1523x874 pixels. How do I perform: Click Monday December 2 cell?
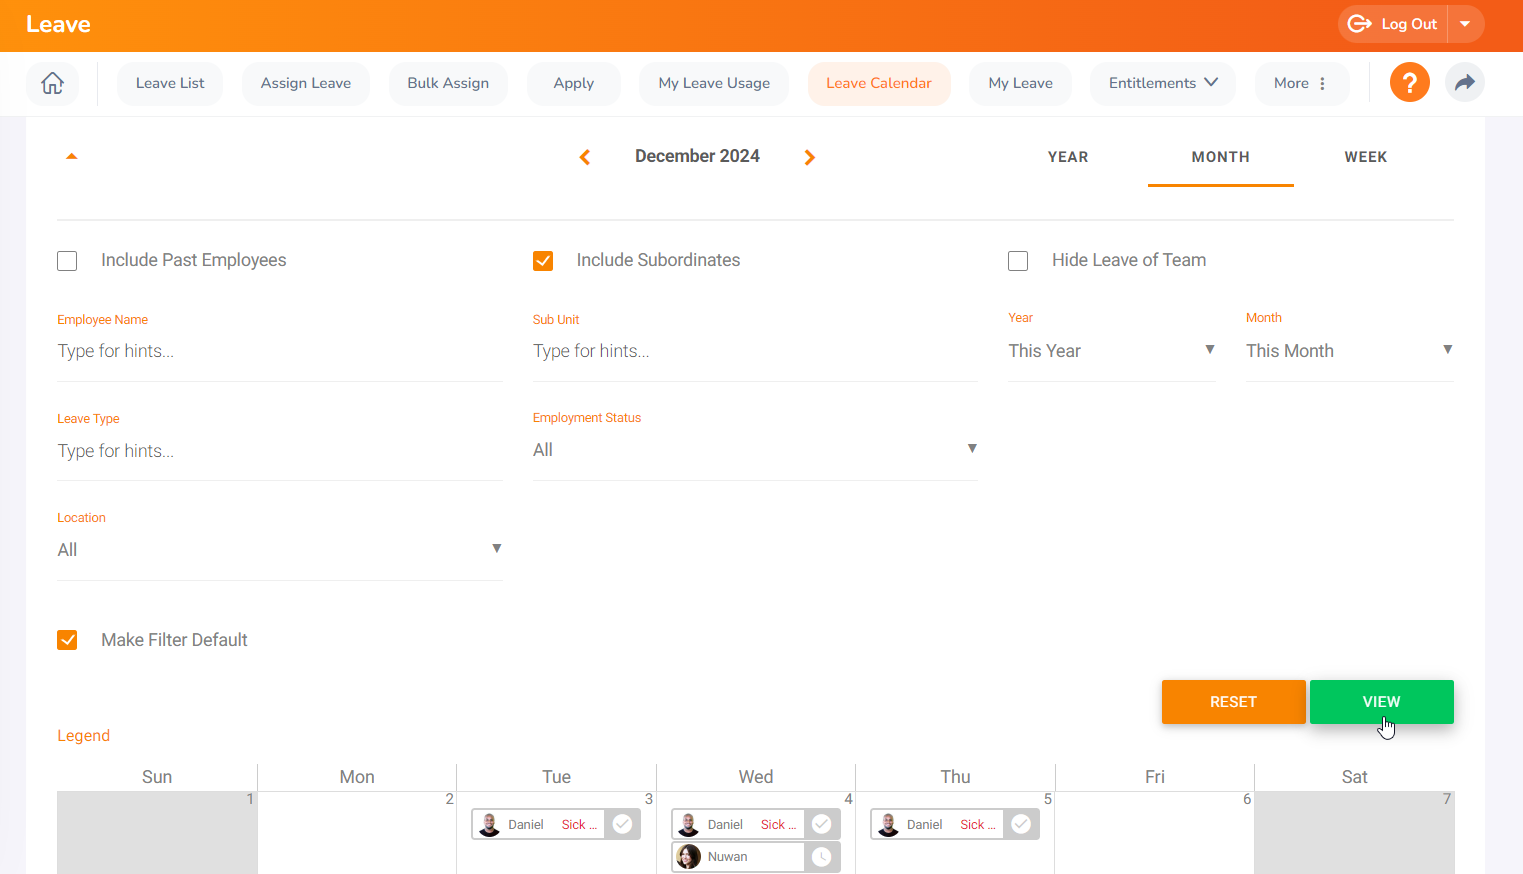pos(357,832)
